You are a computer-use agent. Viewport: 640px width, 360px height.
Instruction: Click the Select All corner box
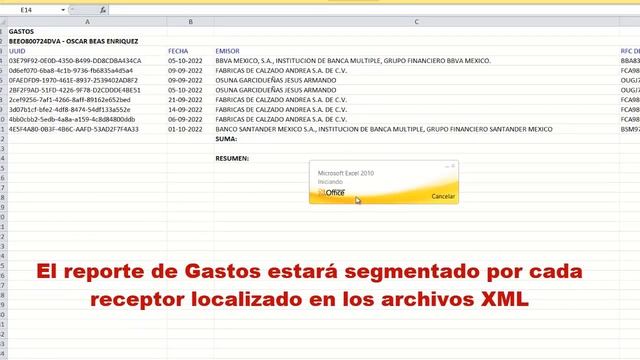pos(3,22)
